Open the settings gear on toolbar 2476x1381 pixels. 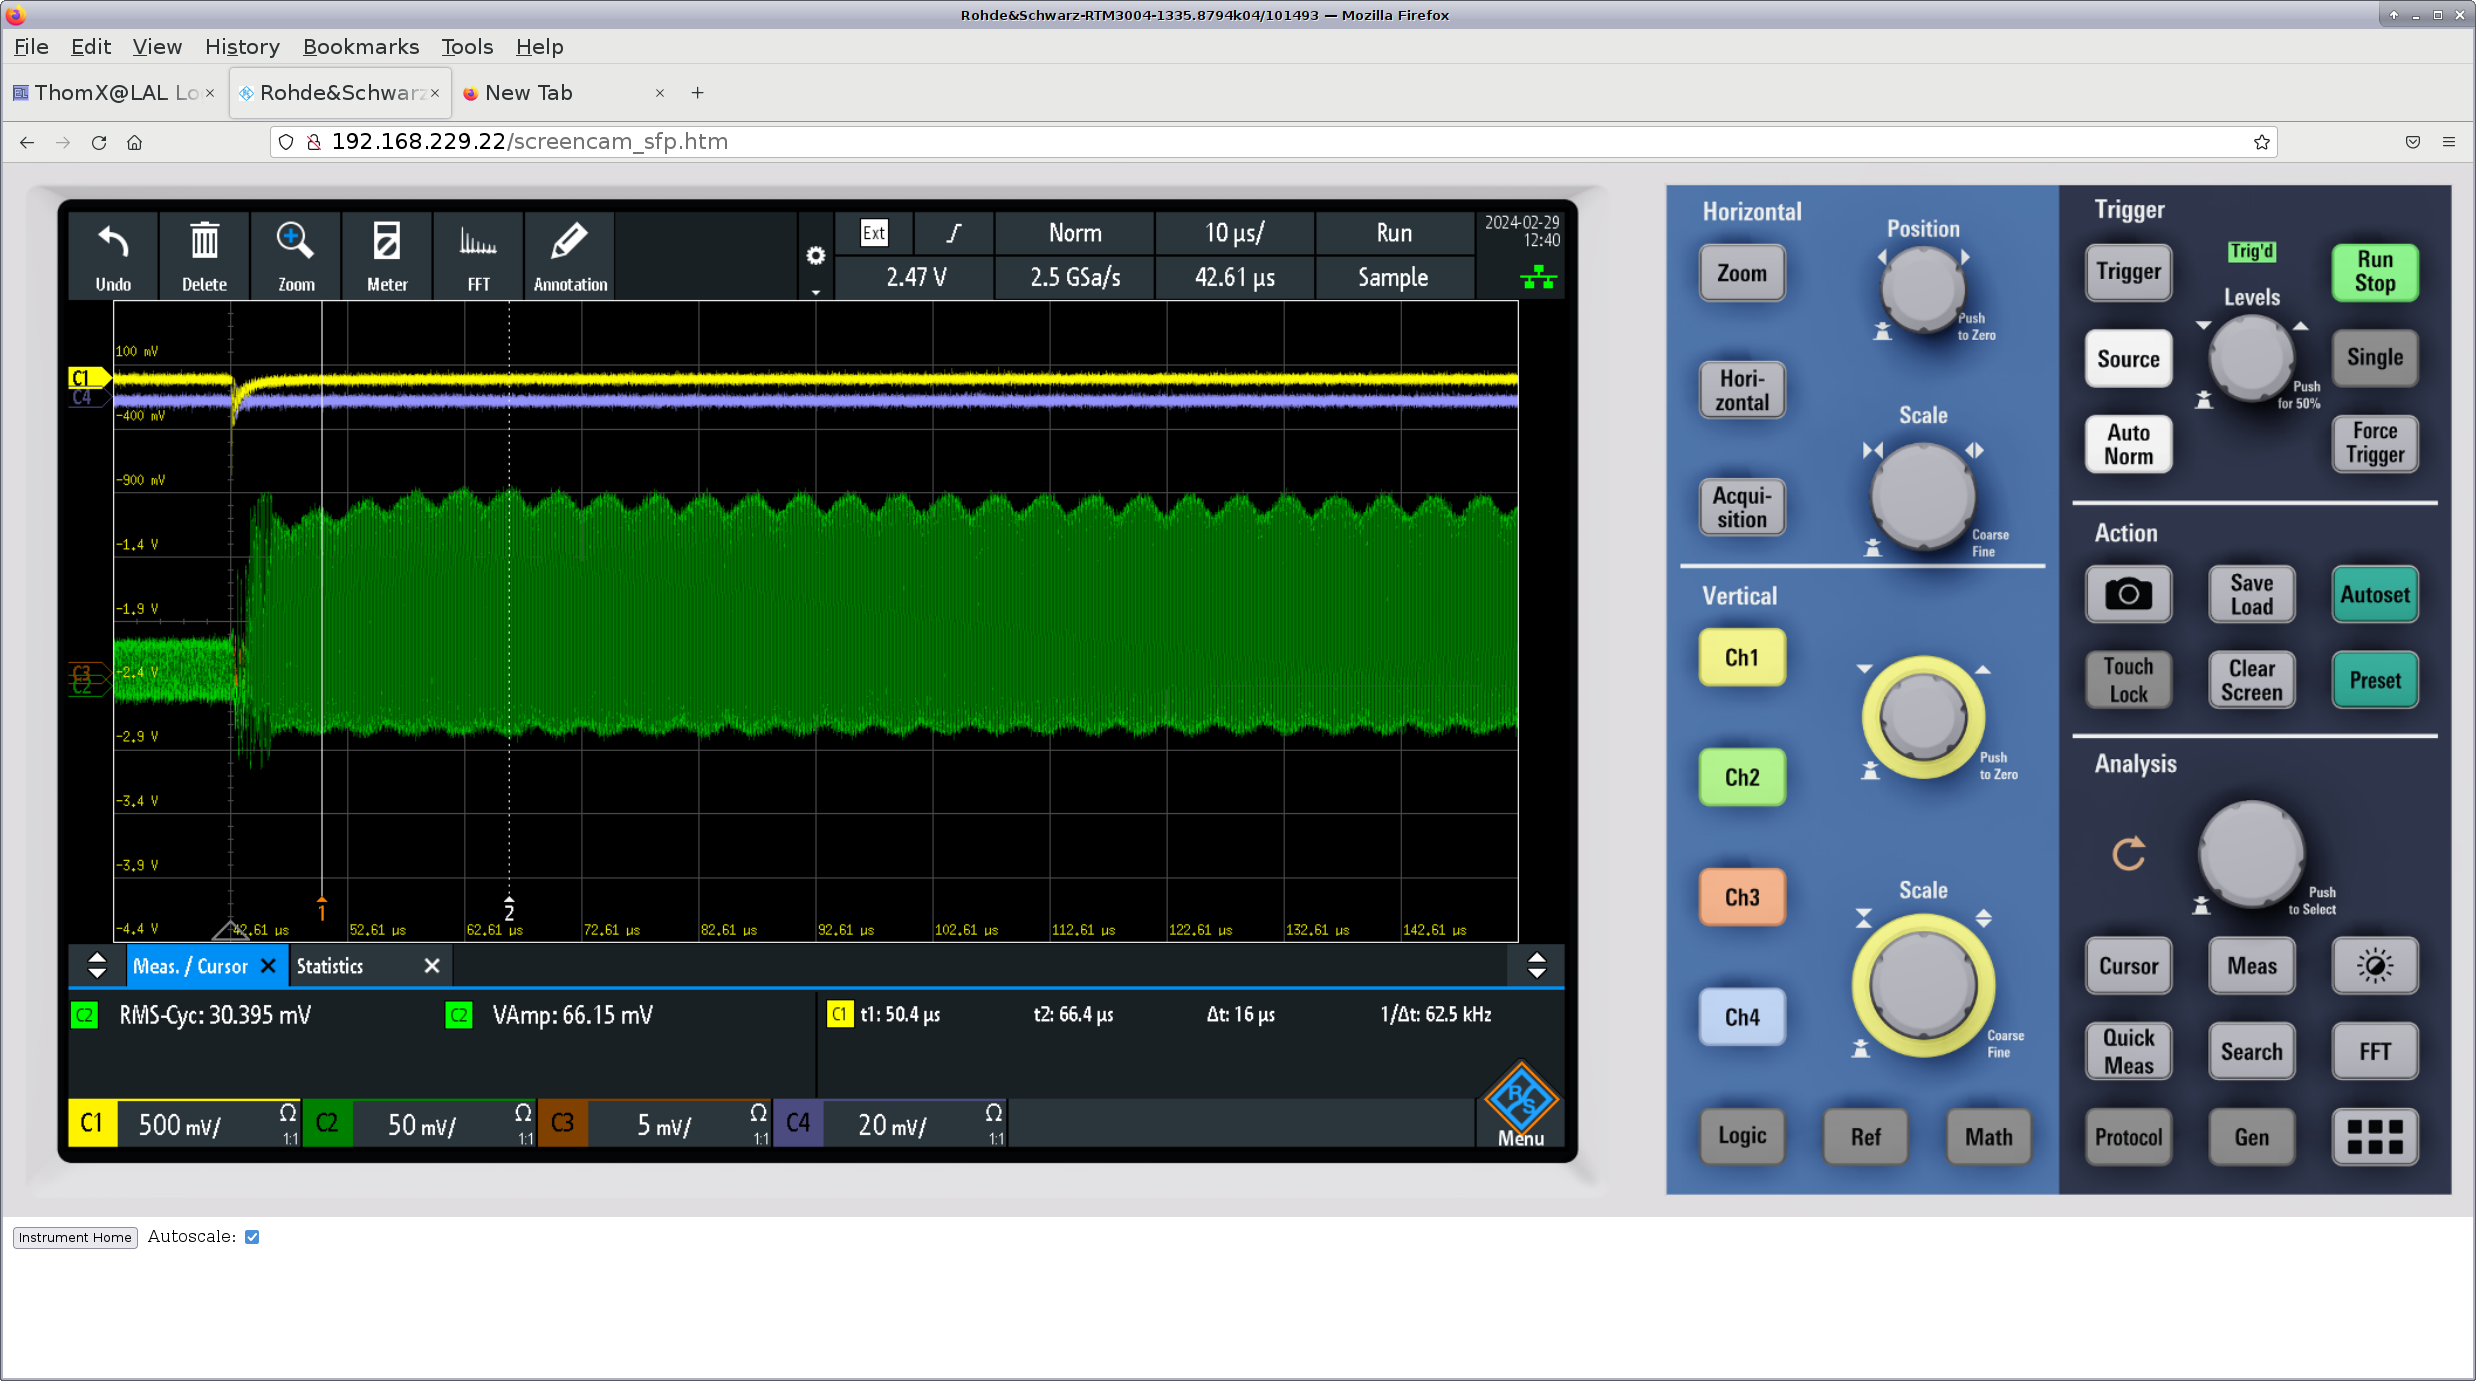coord(816,256)
